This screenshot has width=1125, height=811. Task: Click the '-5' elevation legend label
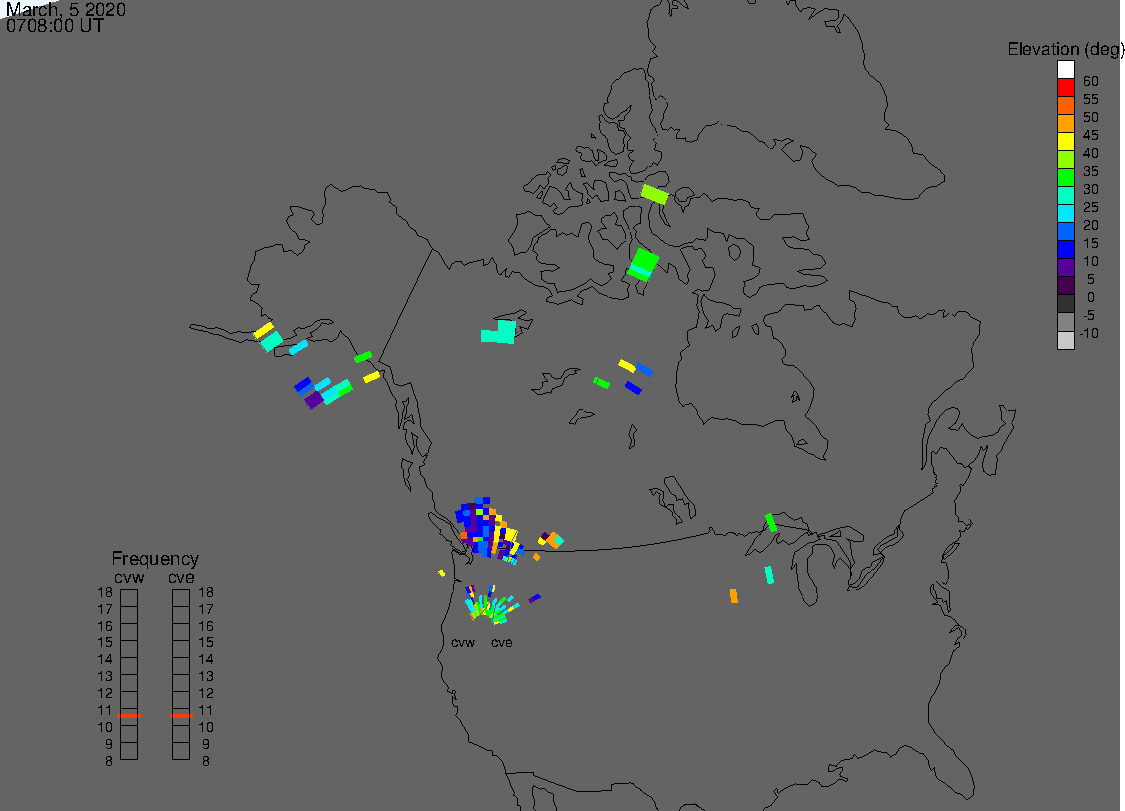(x=1089, y=315)
